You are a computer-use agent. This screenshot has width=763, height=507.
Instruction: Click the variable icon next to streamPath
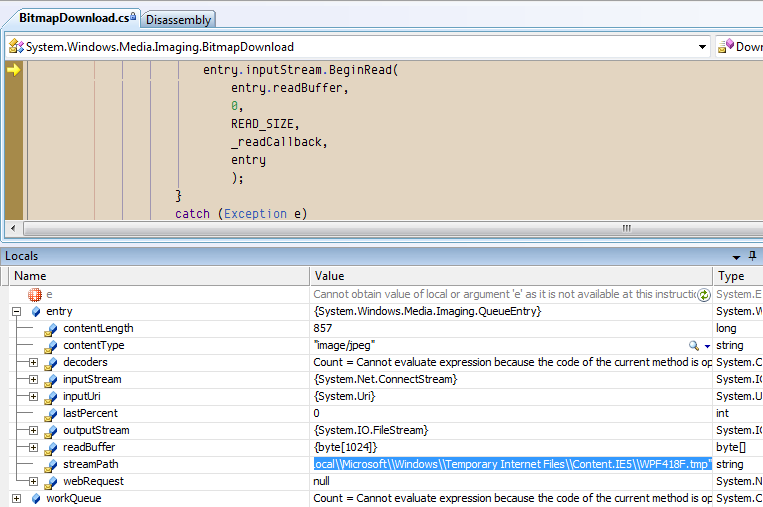pyautogui.click(x=51, y=464)
